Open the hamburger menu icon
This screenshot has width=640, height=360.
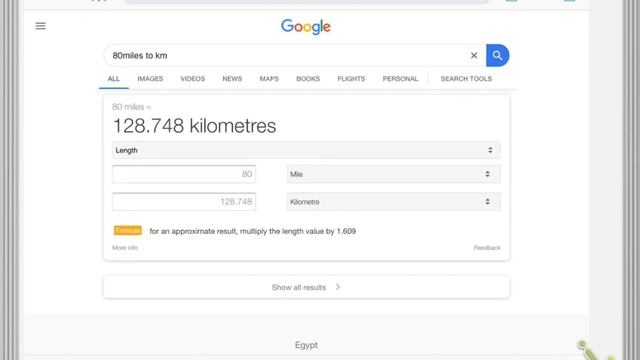pyautogui.click(x=40, y=26)
